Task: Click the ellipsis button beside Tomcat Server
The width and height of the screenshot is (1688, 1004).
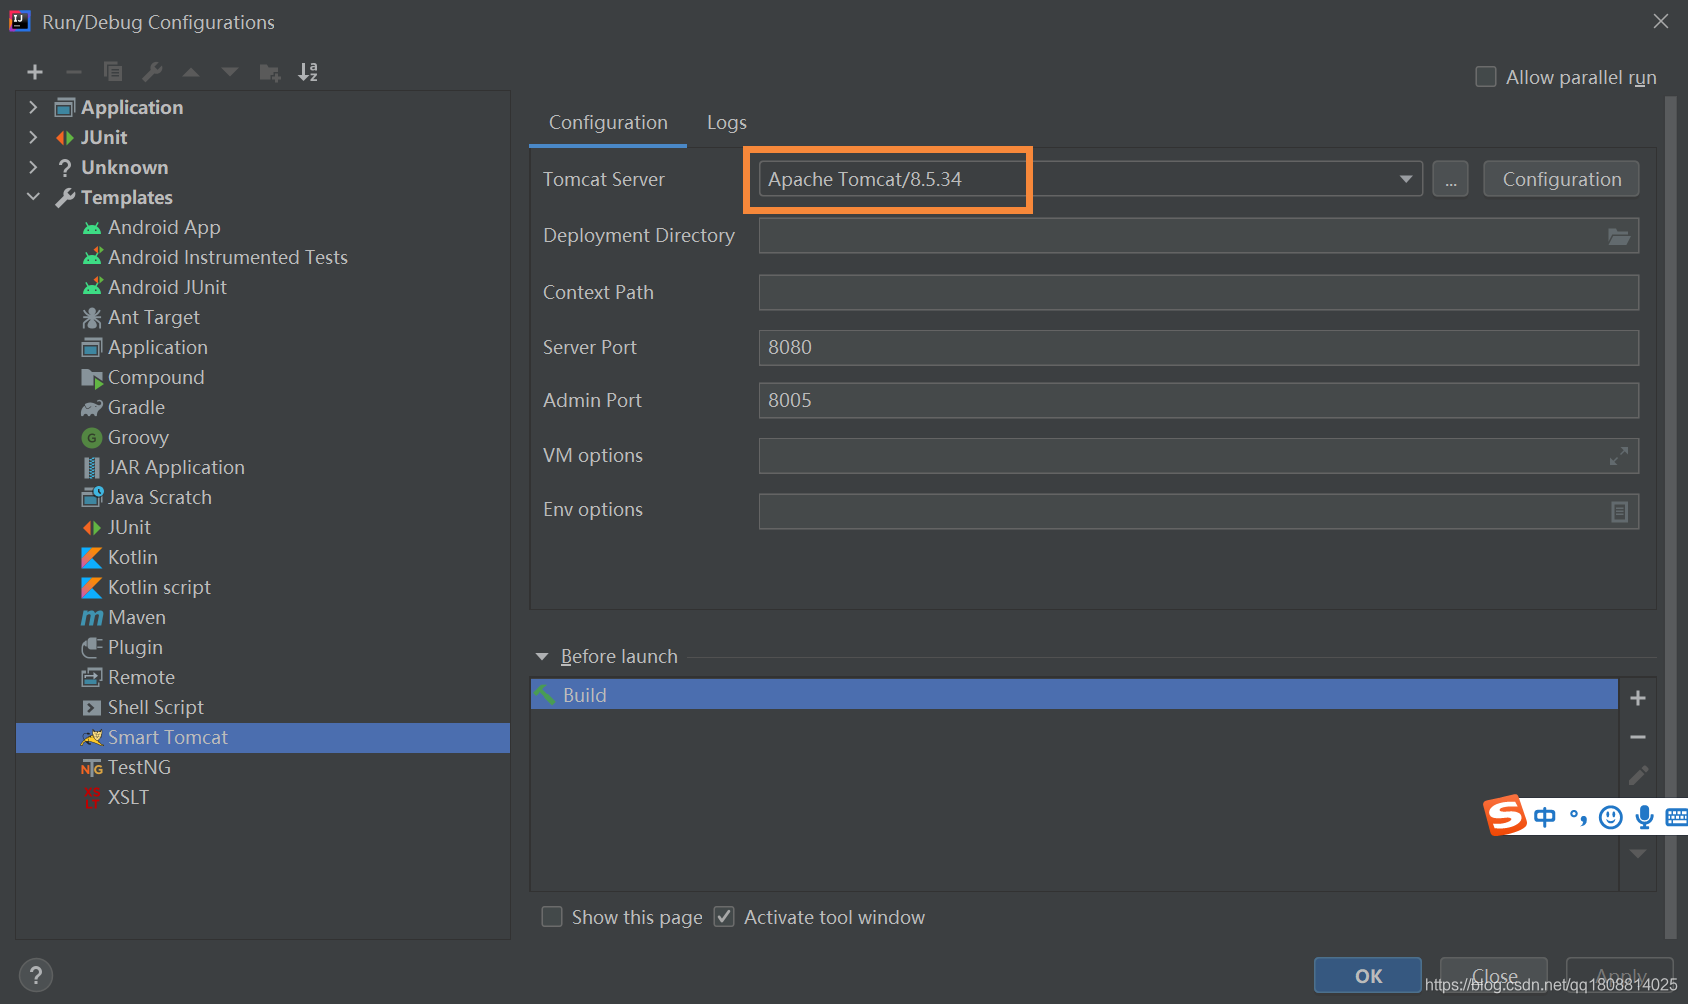Action: 1450,179
